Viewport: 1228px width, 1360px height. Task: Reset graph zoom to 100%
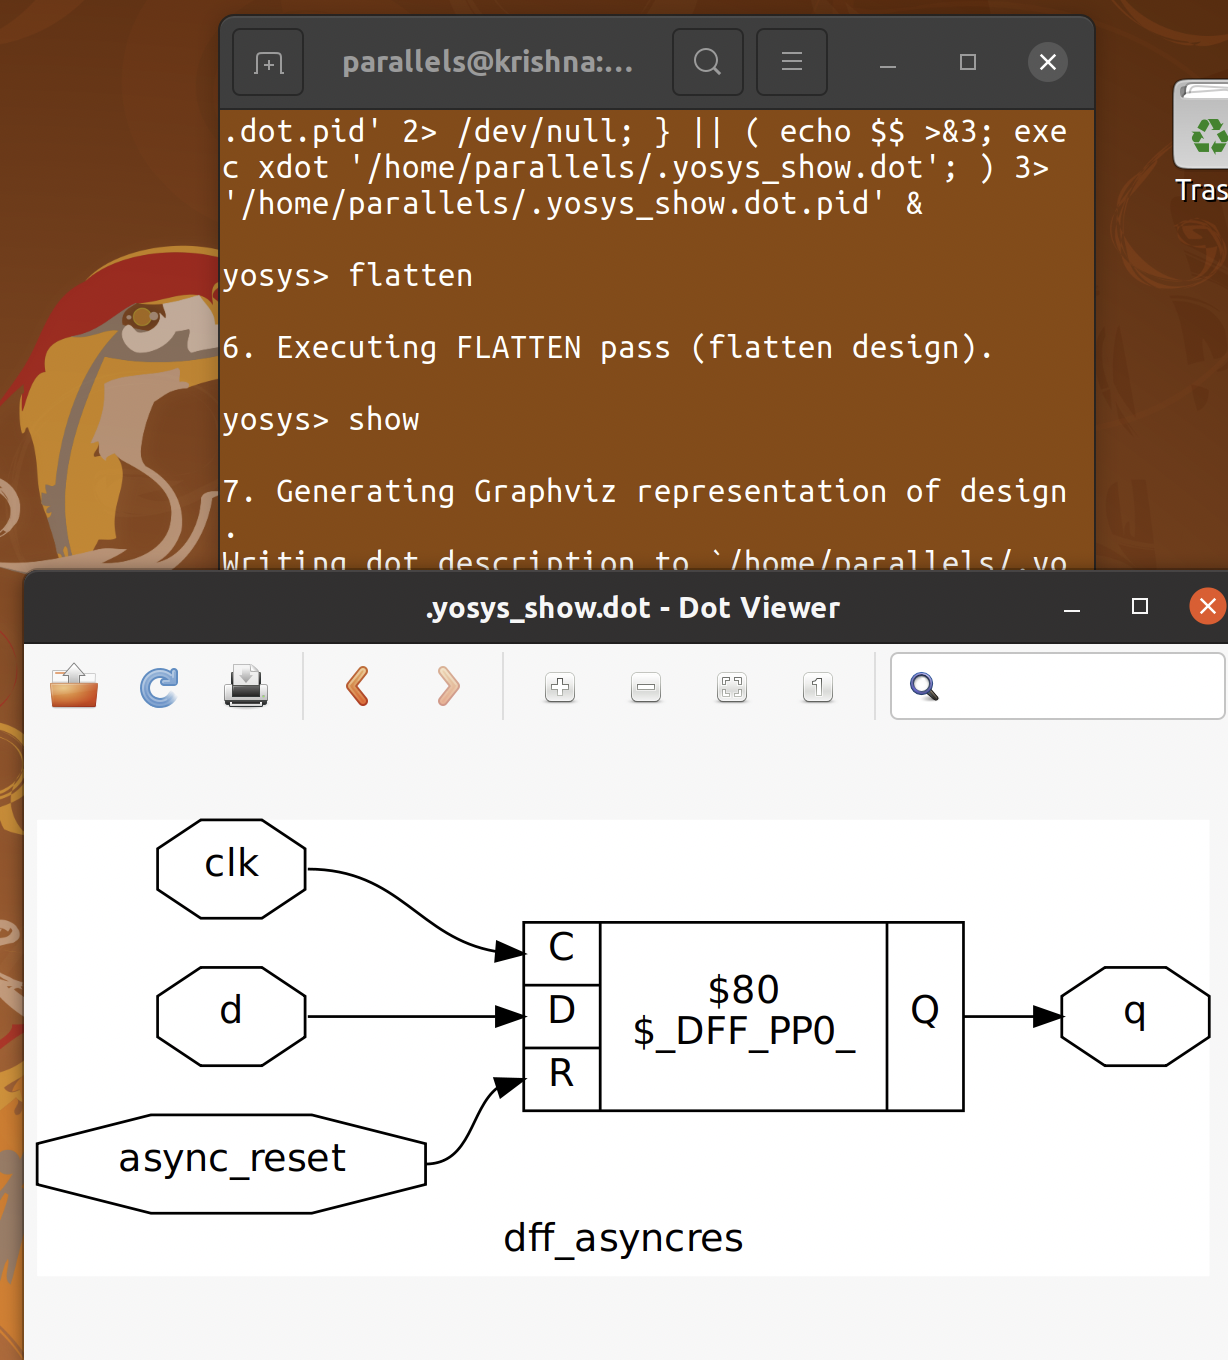click(817, 687)
